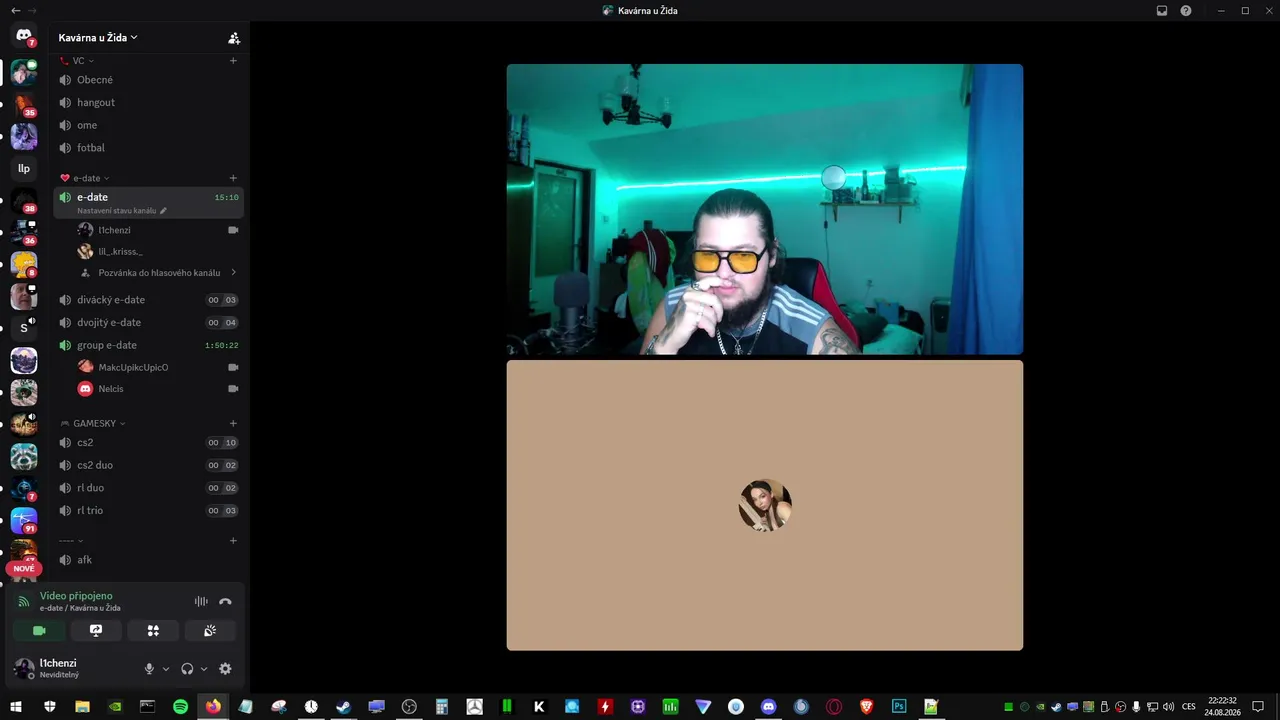Open the voice channel invite chevron row

(x=158, y=272)
